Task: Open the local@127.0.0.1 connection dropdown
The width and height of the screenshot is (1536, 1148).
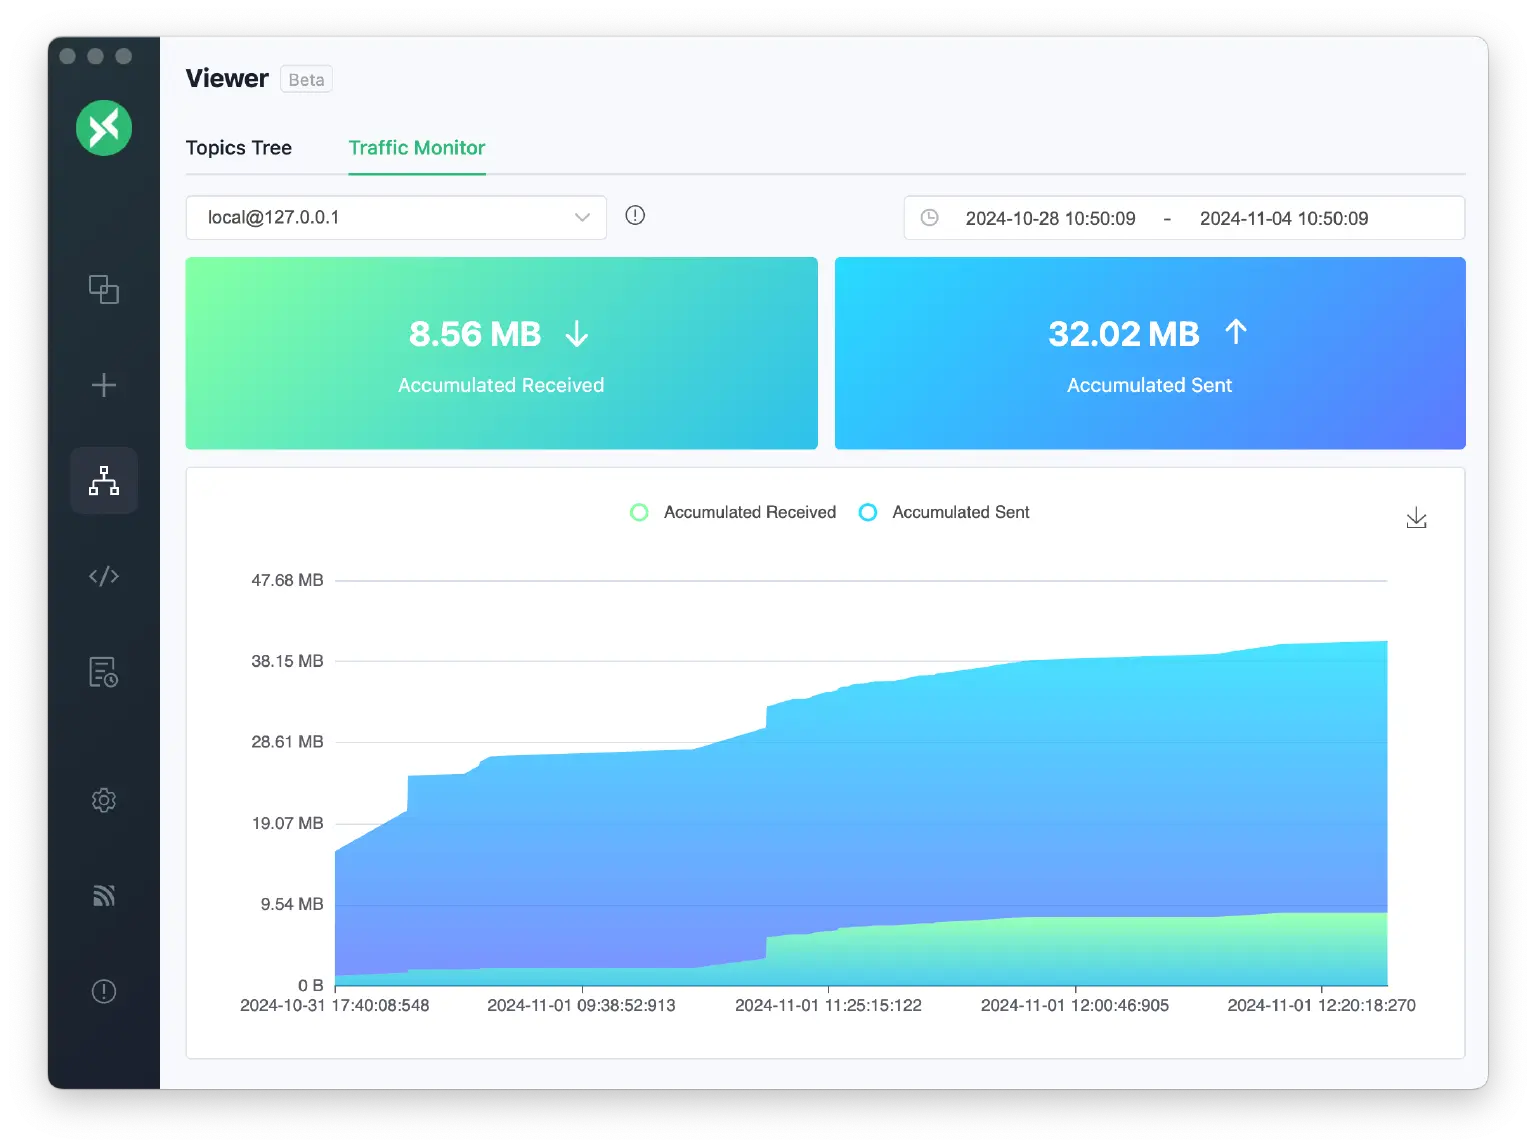Action: point(396,217)
